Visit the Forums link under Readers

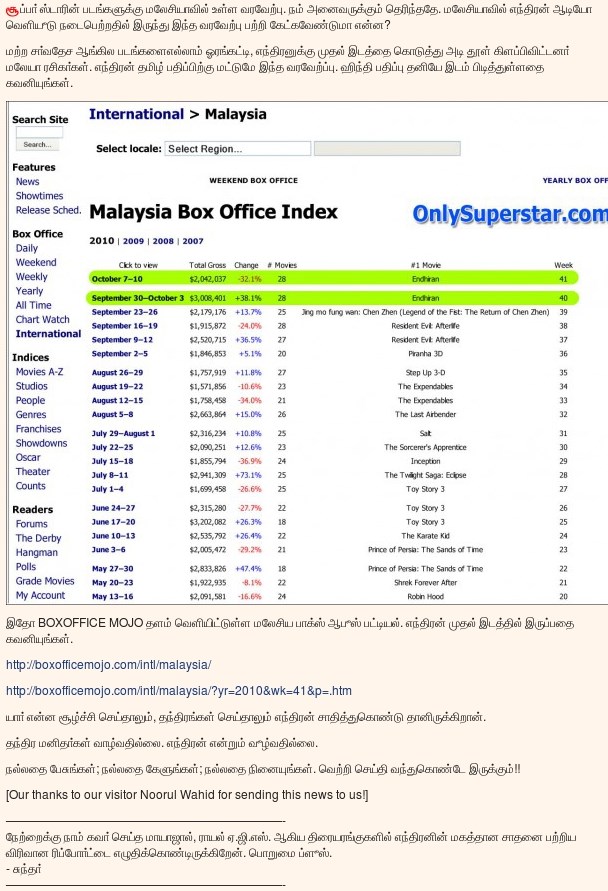coord(31,524)
